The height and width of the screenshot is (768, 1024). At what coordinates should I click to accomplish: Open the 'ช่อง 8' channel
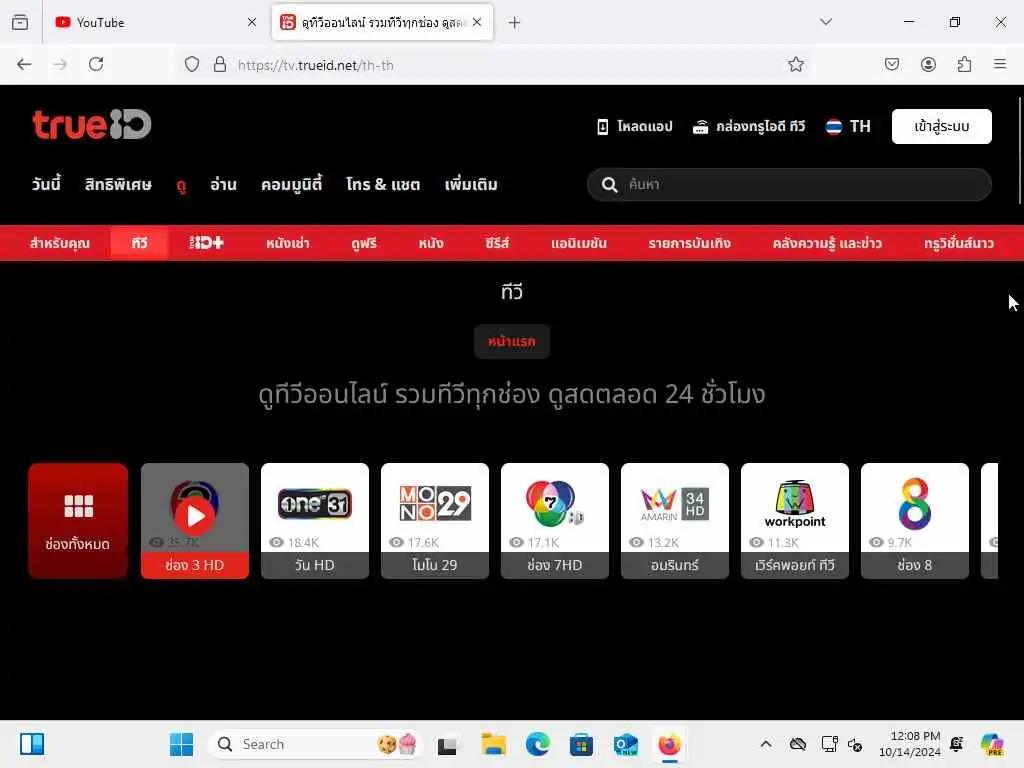point(914,520)
